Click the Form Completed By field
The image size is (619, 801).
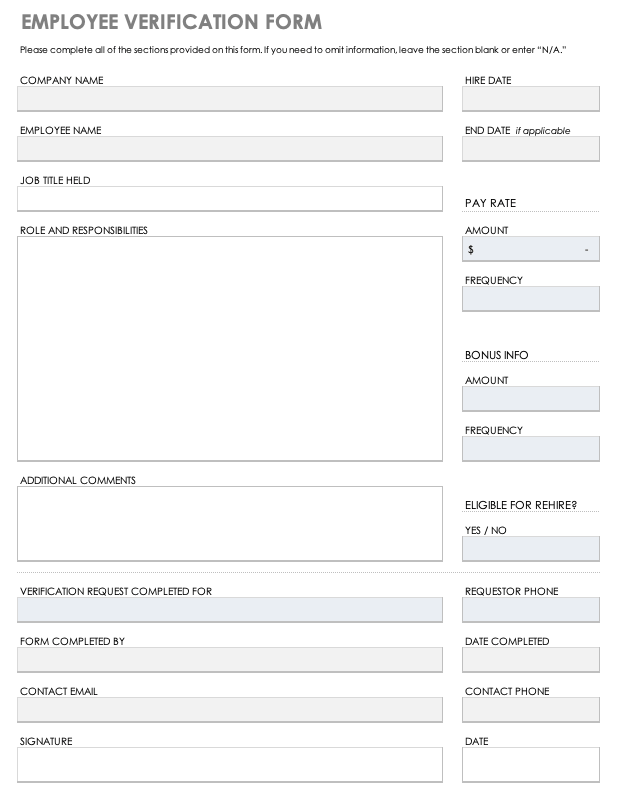(x=229, y=659)
